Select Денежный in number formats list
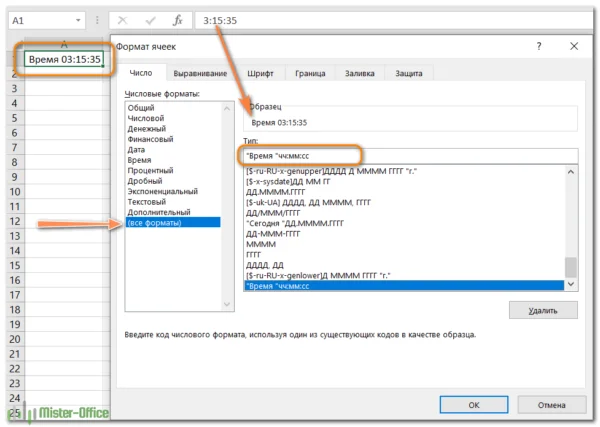Viewport: 600px width, 427px height. coord(146,128)
